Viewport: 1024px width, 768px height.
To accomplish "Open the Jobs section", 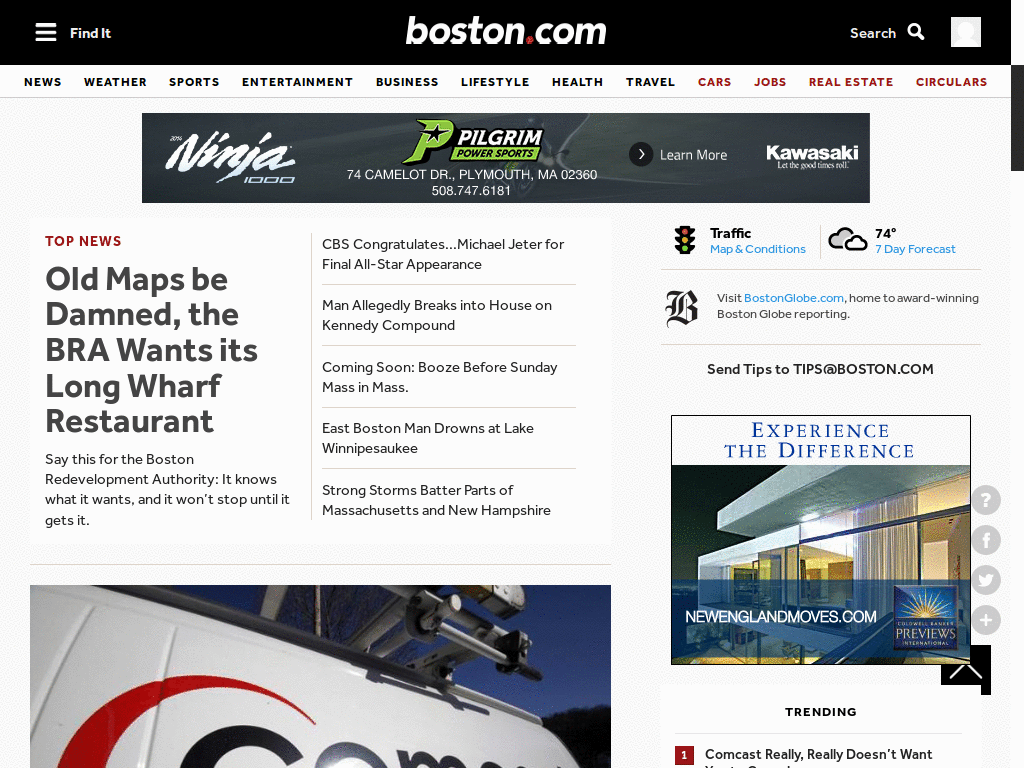I will [770, 82].
